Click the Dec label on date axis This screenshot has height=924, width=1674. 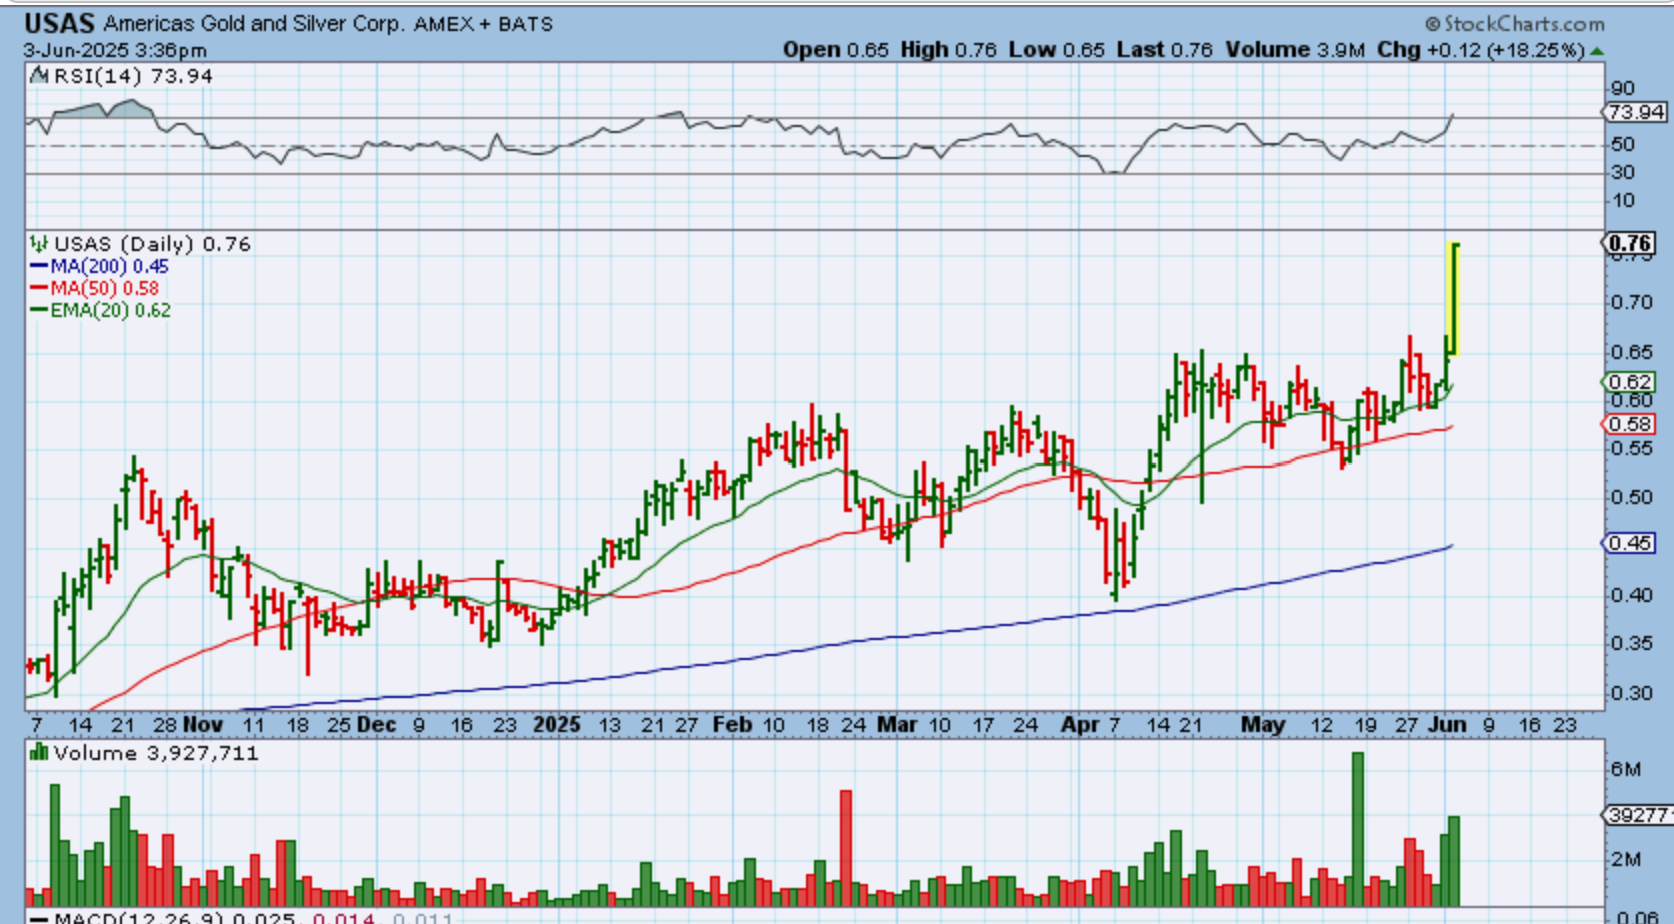pyautogui.click(x=376, y=724)
